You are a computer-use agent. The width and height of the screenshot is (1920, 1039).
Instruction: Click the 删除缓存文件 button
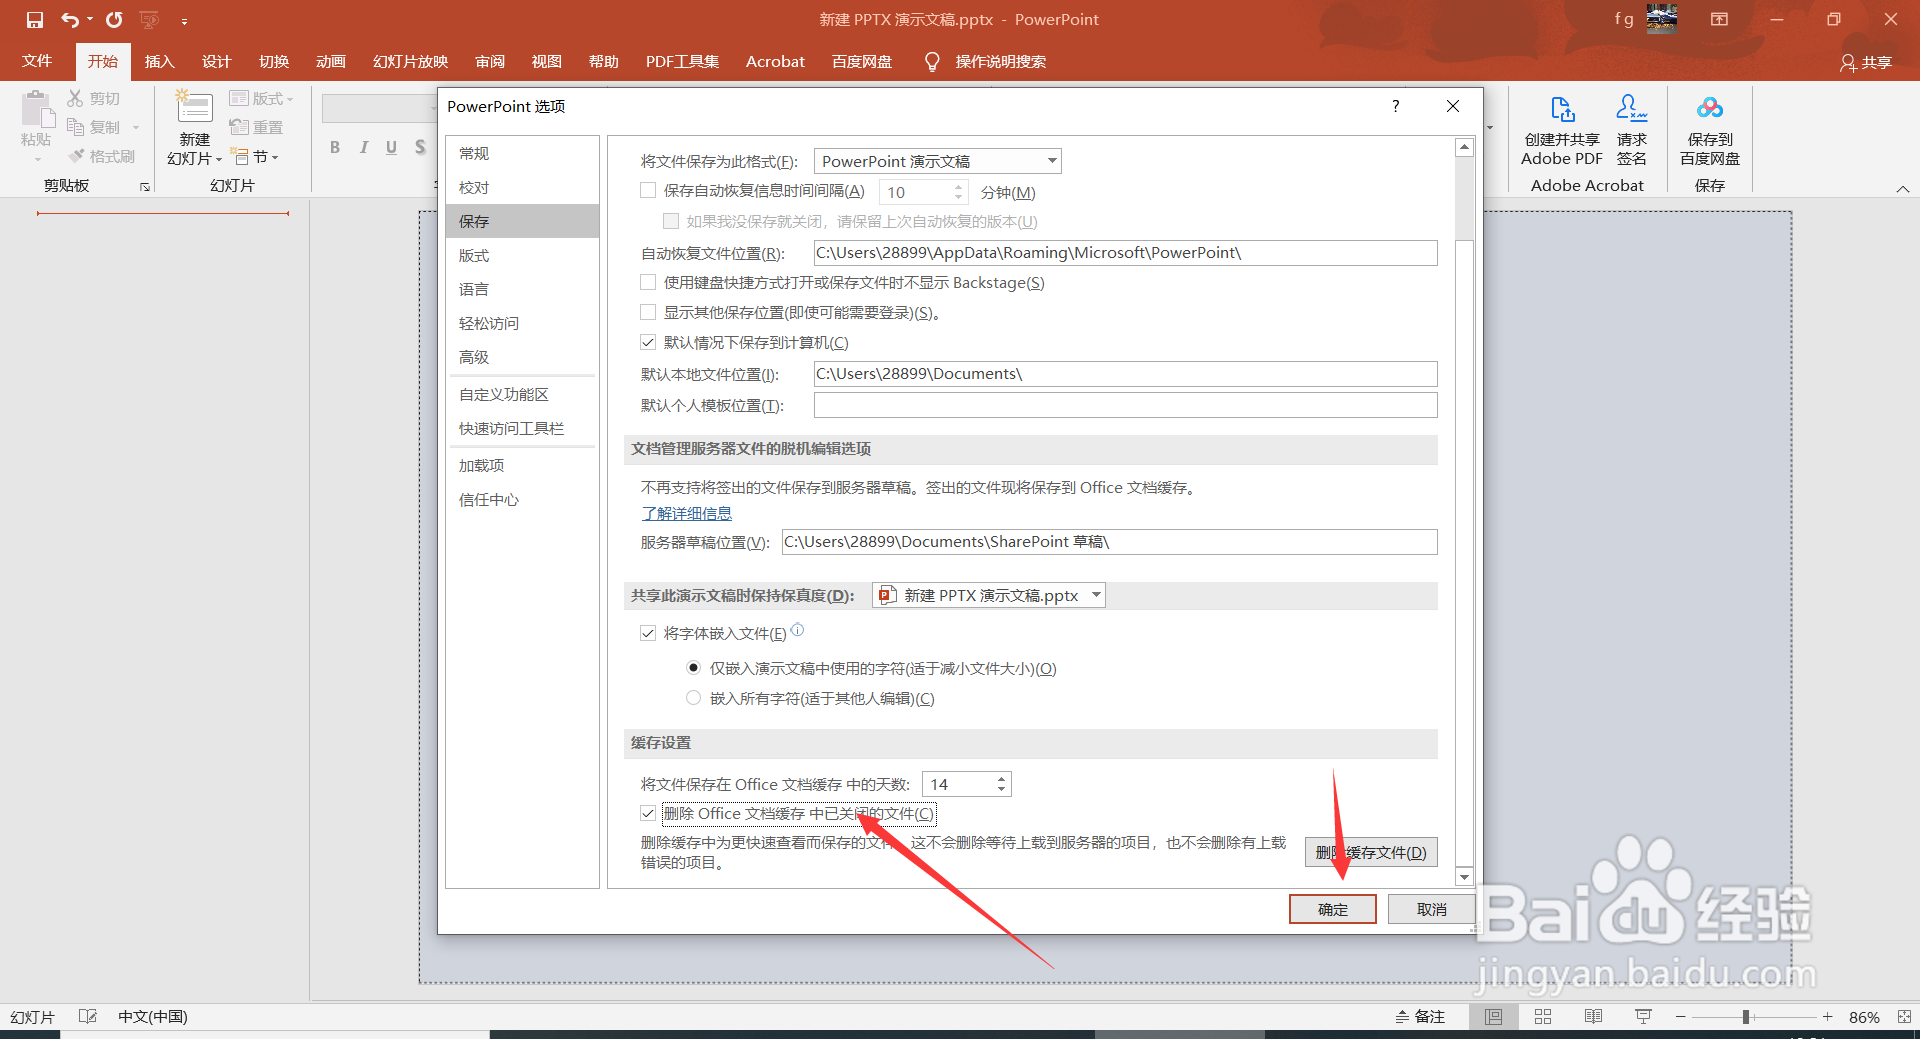[x=1369, y=852]
